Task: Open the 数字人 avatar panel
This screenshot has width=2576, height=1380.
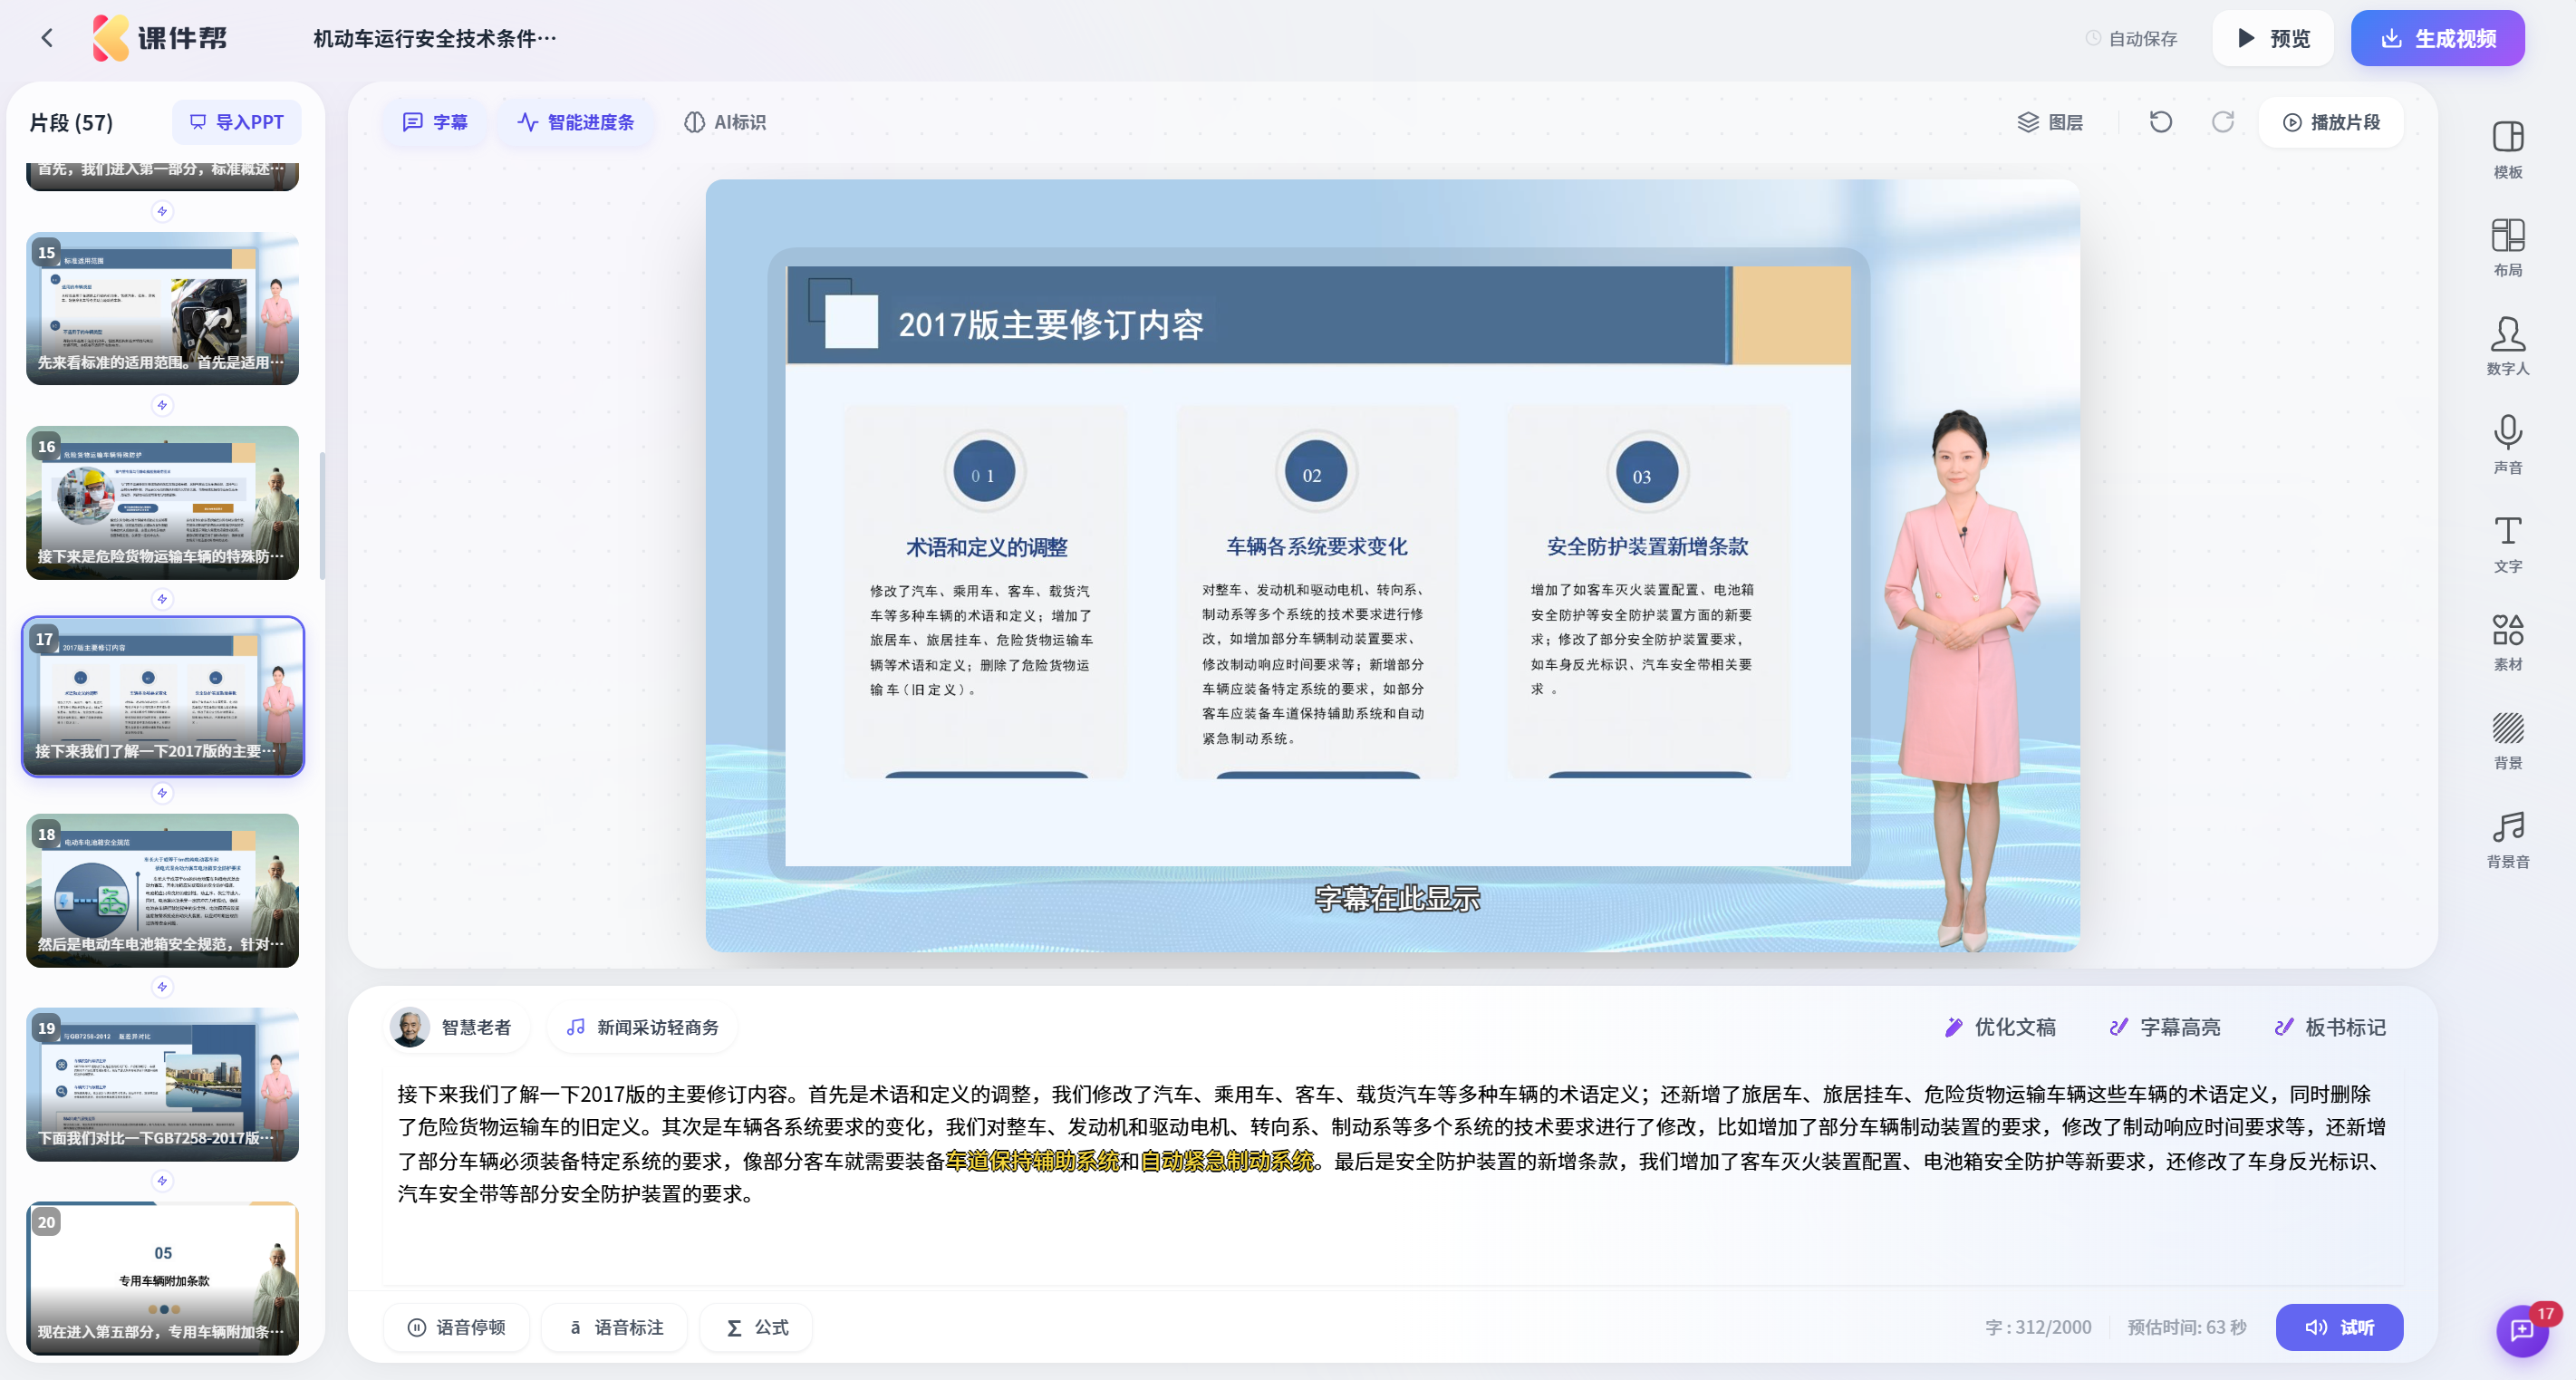Action: (x=2507, y=346)
